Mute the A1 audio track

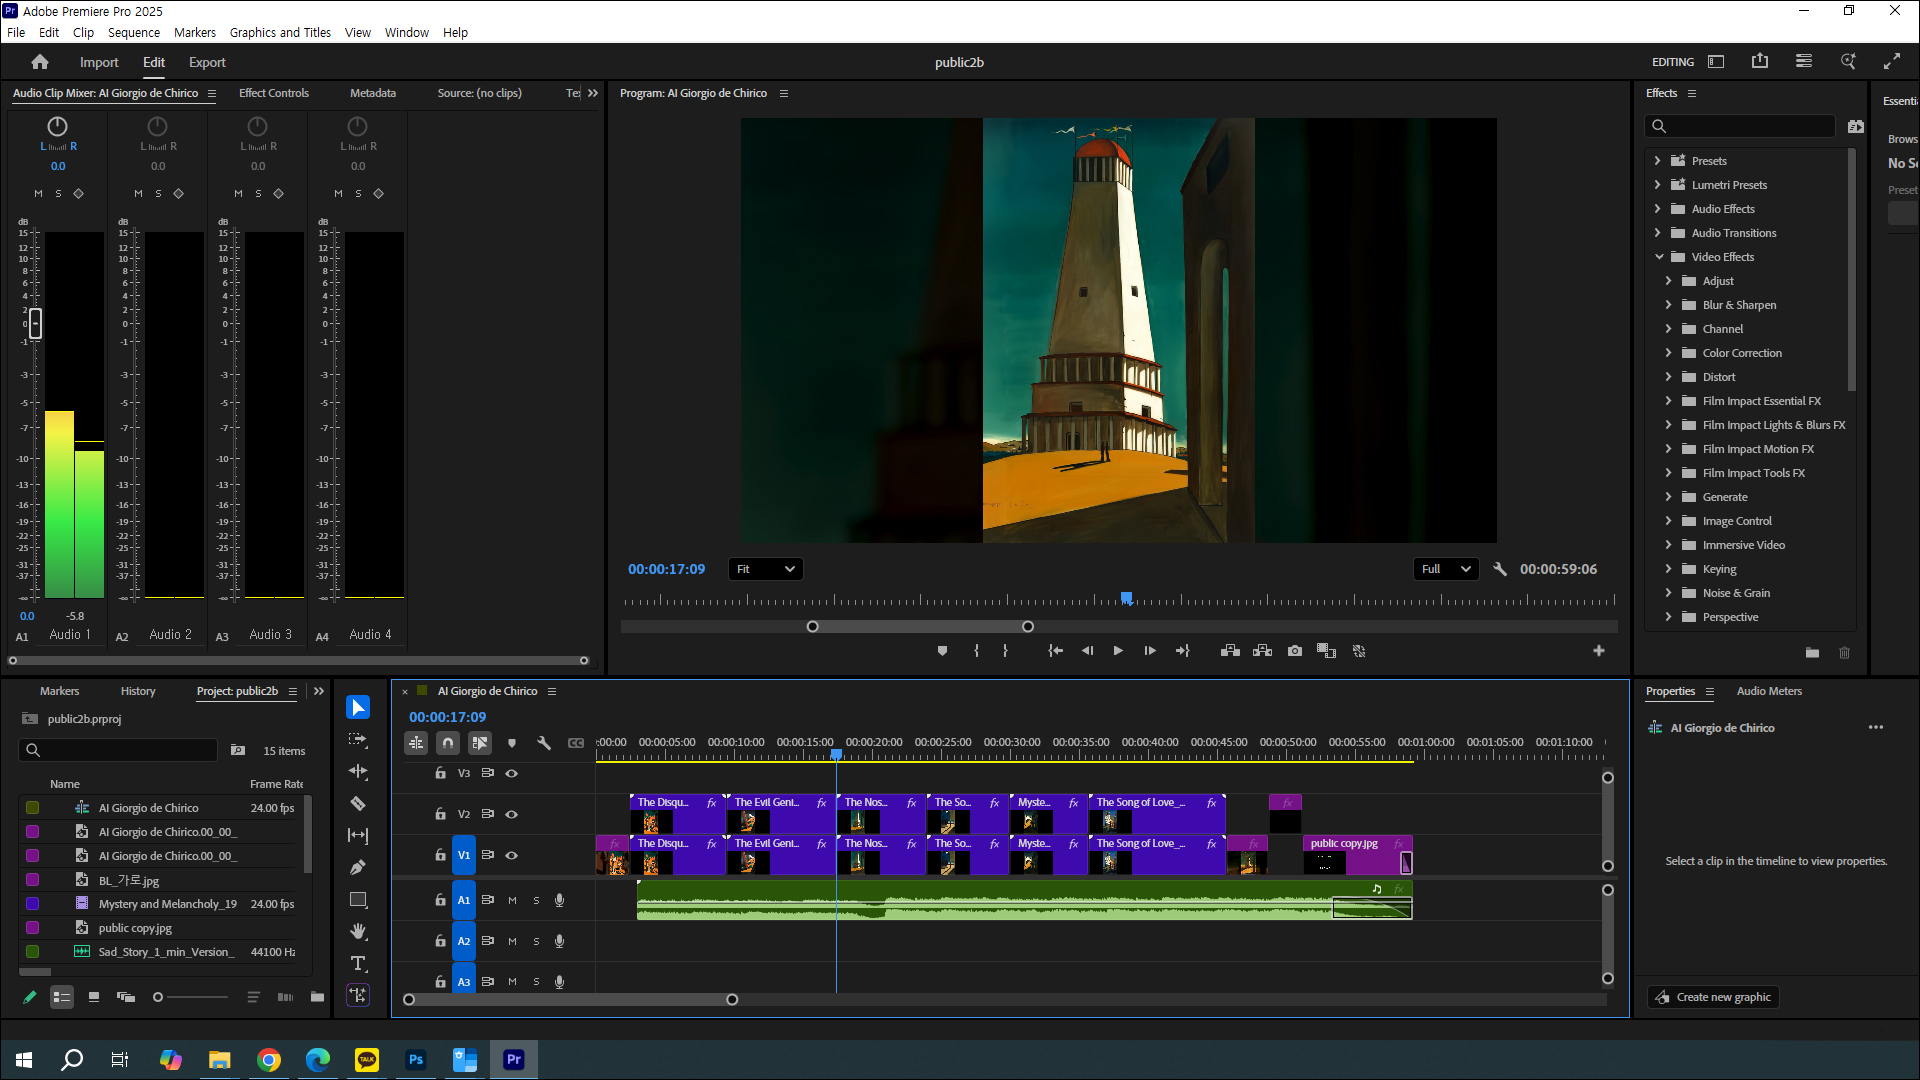[512, 900]
